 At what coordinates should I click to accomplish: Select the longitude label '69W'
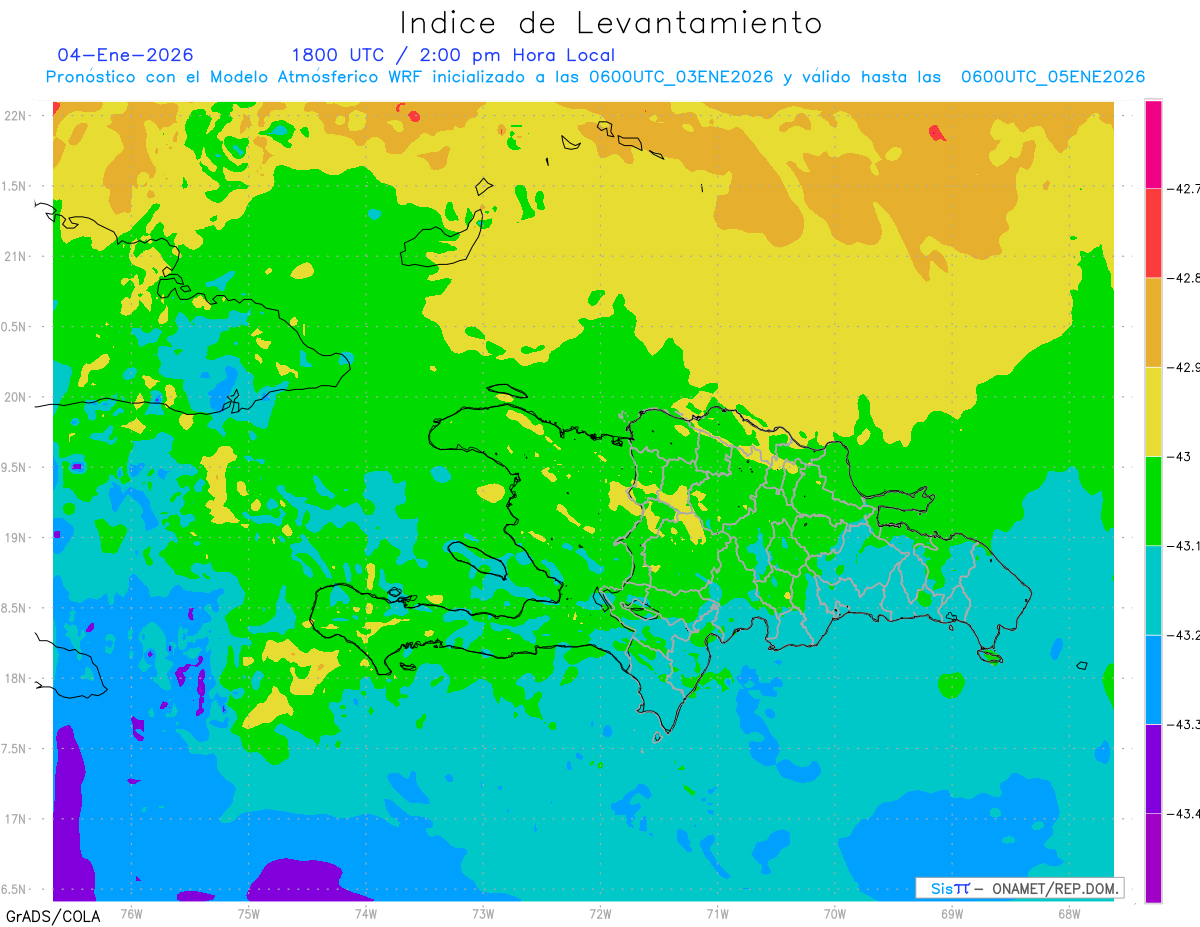tap(952, 912)
